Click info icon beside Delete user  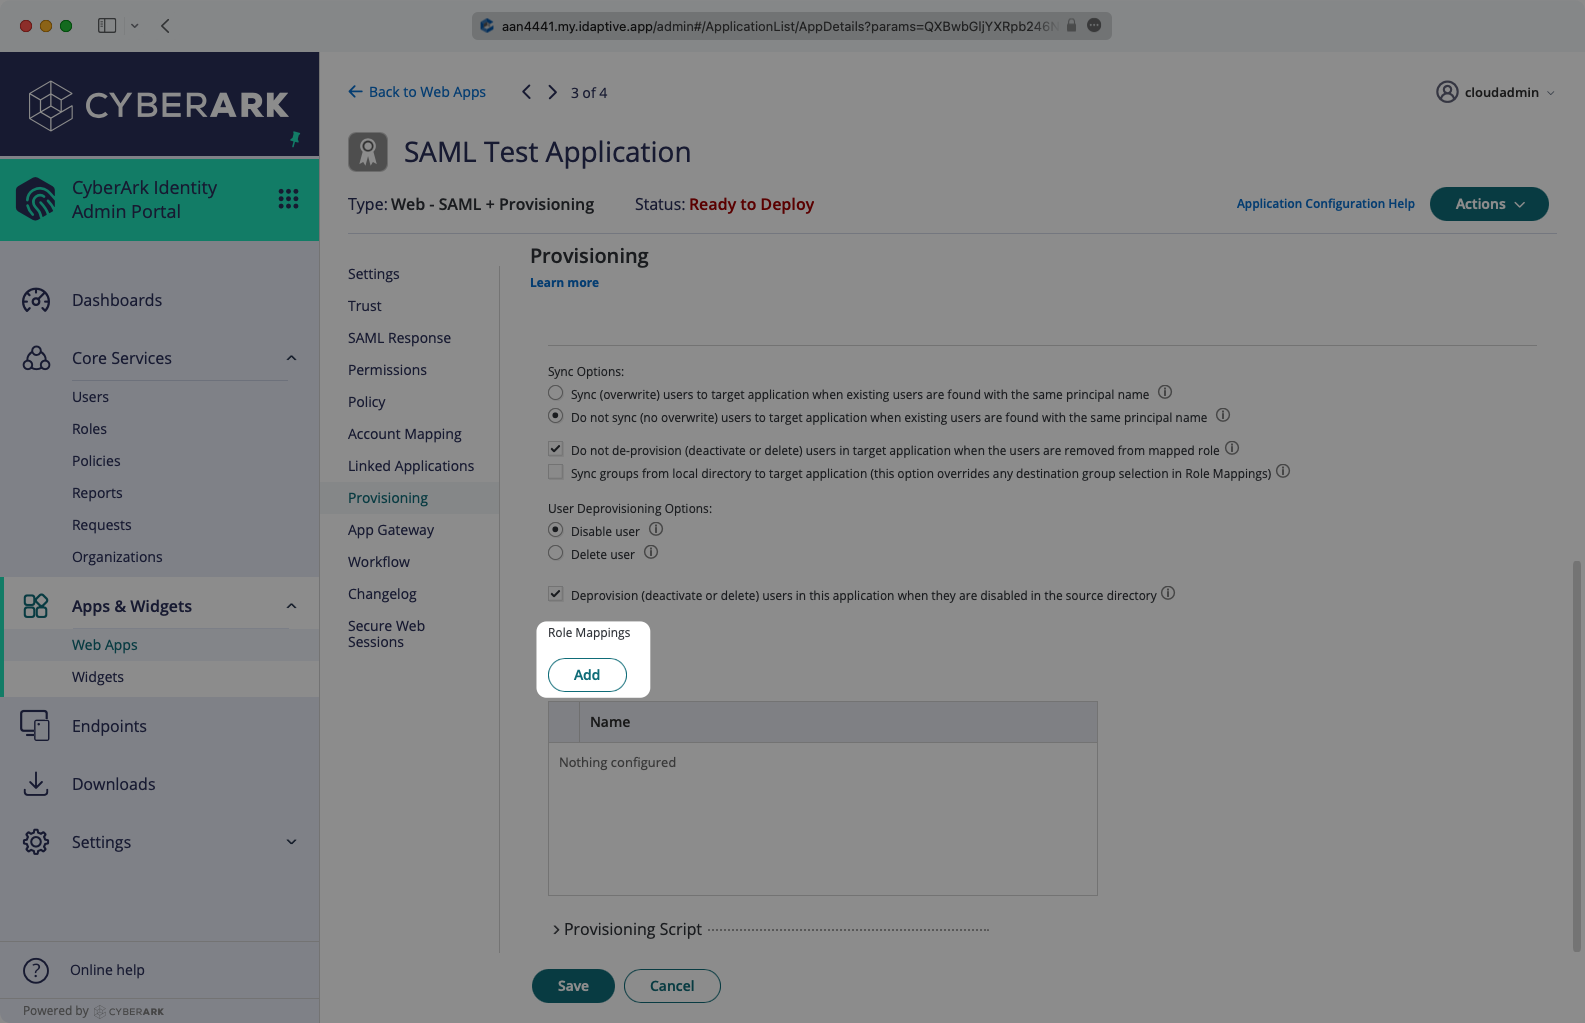click(651, 553)
